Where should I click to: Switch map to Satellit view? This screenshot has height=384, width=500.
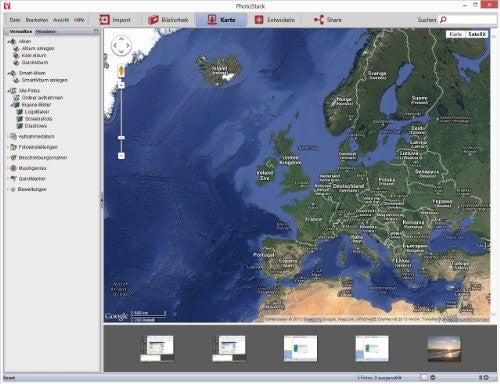(x=476, y=34)
